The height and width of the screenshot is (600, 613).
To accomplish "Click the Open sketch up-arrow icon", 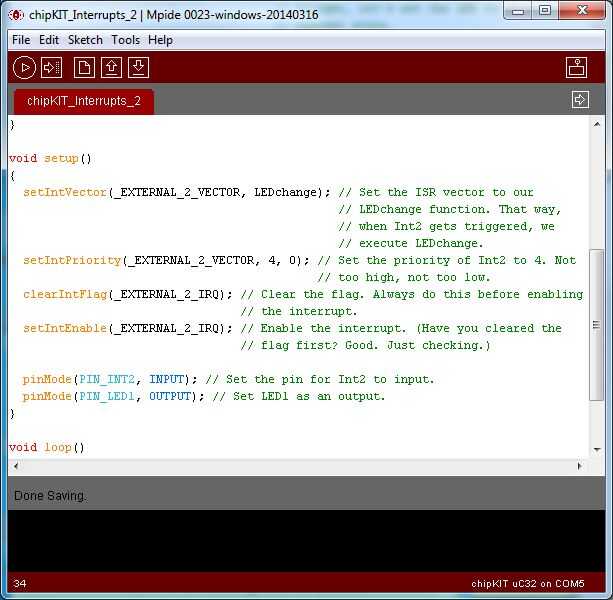I will tap(111, 68).
